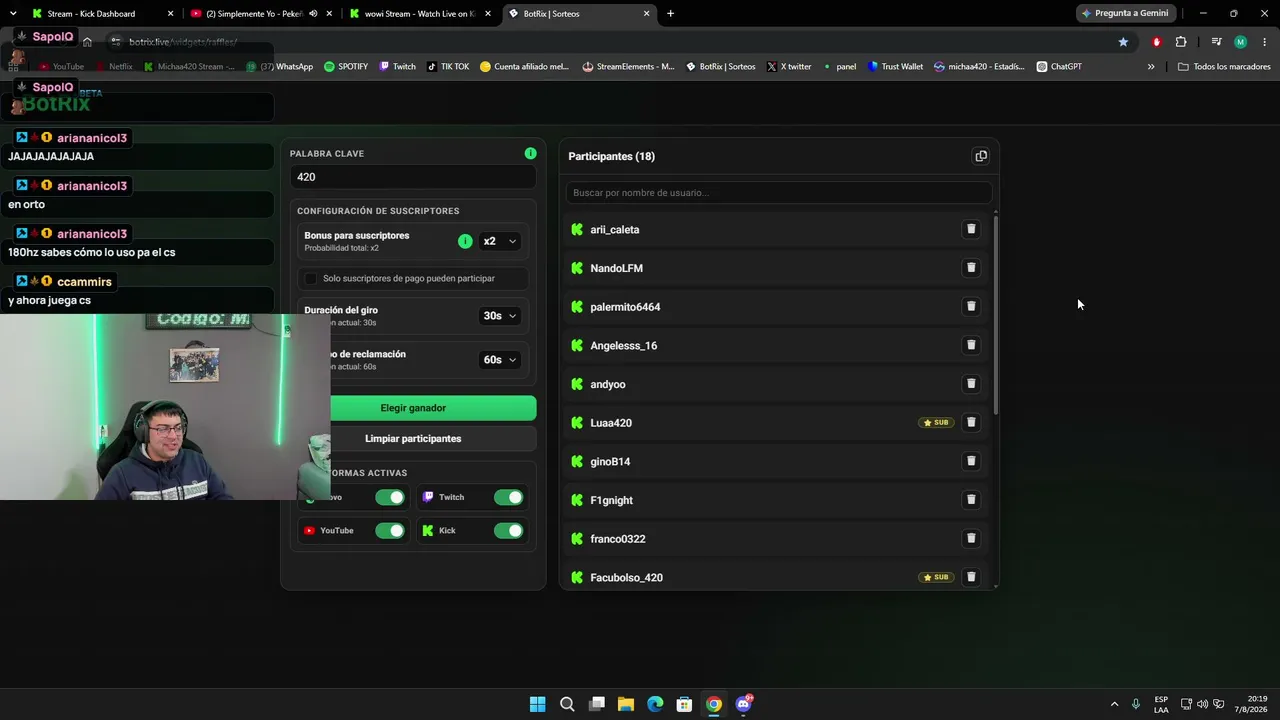Open a new browser tab

(x=670, y=14)
